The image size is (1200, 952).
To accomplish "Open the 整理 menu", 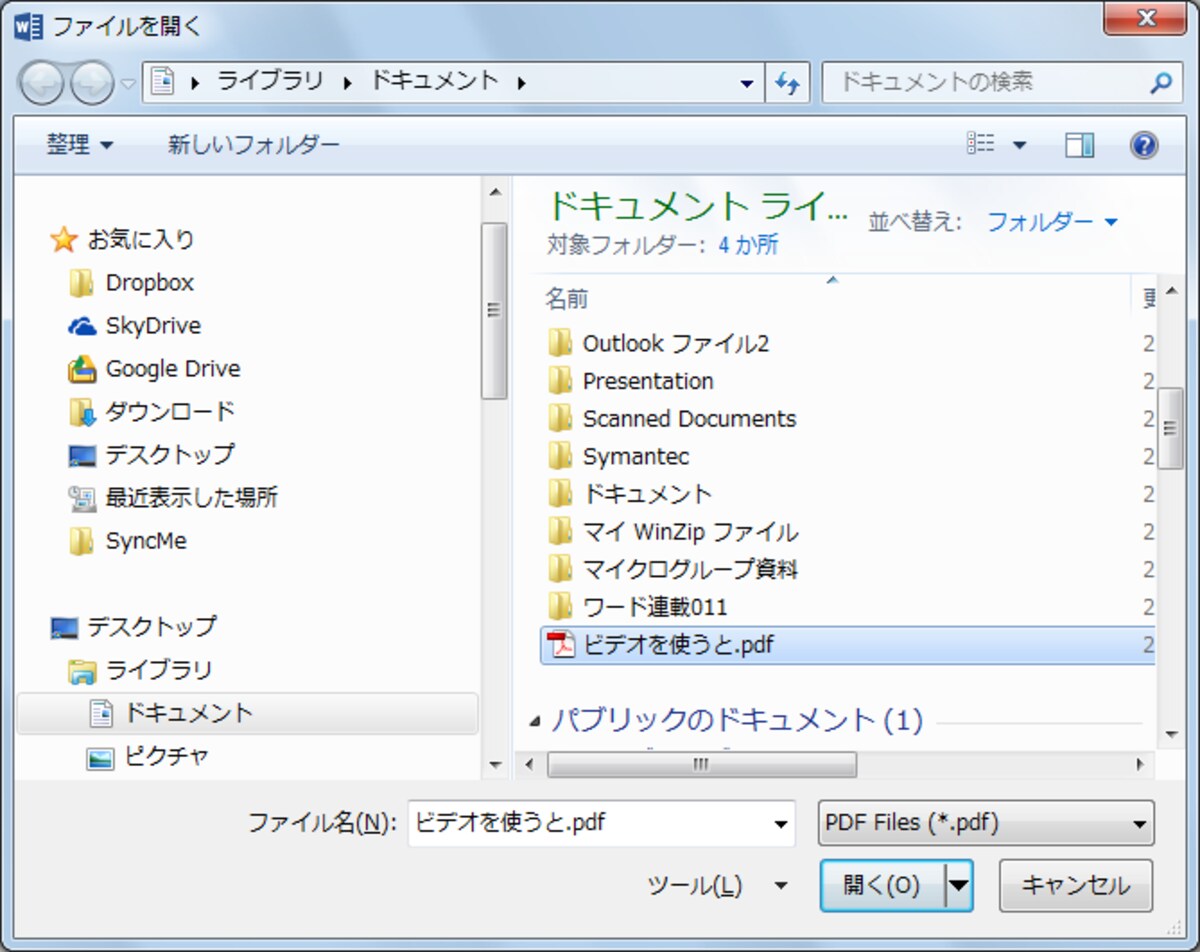I will 80,146.
